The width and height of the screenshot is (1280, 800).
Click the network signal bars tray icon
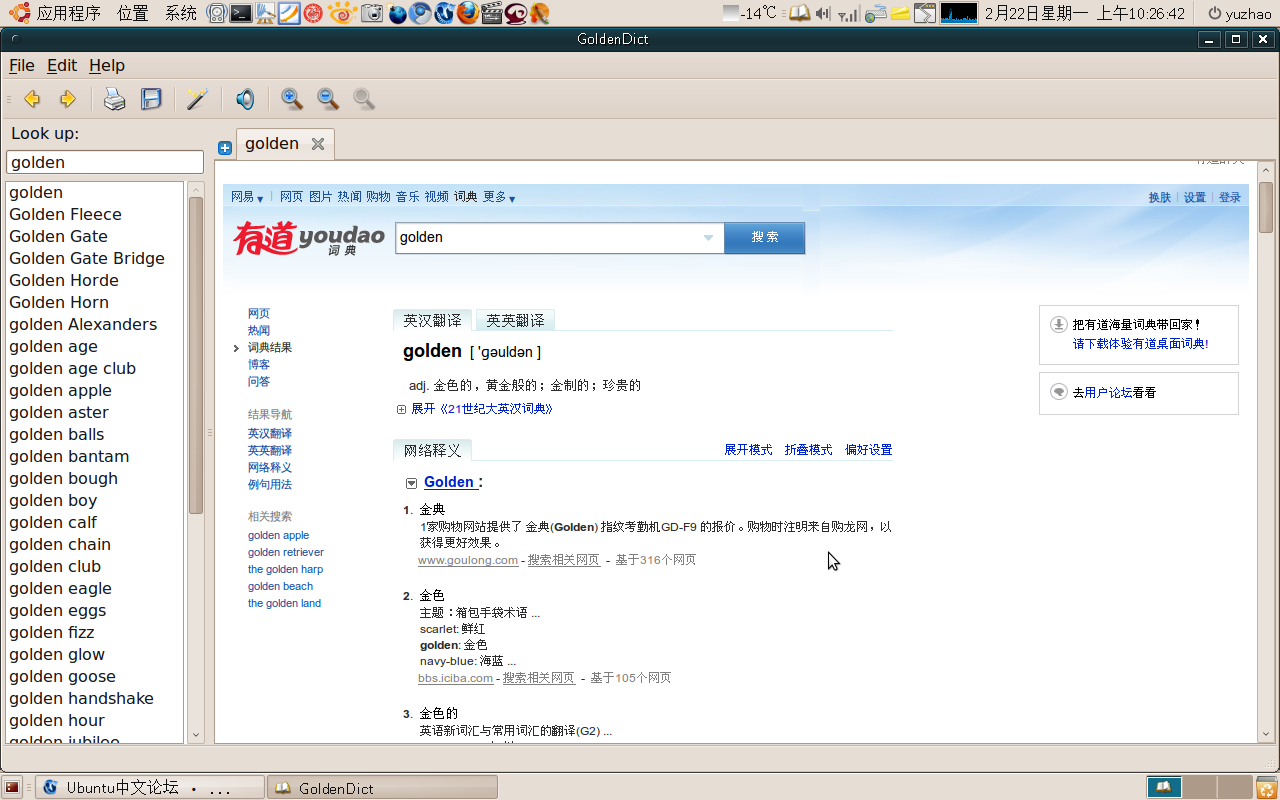(848, 14)
